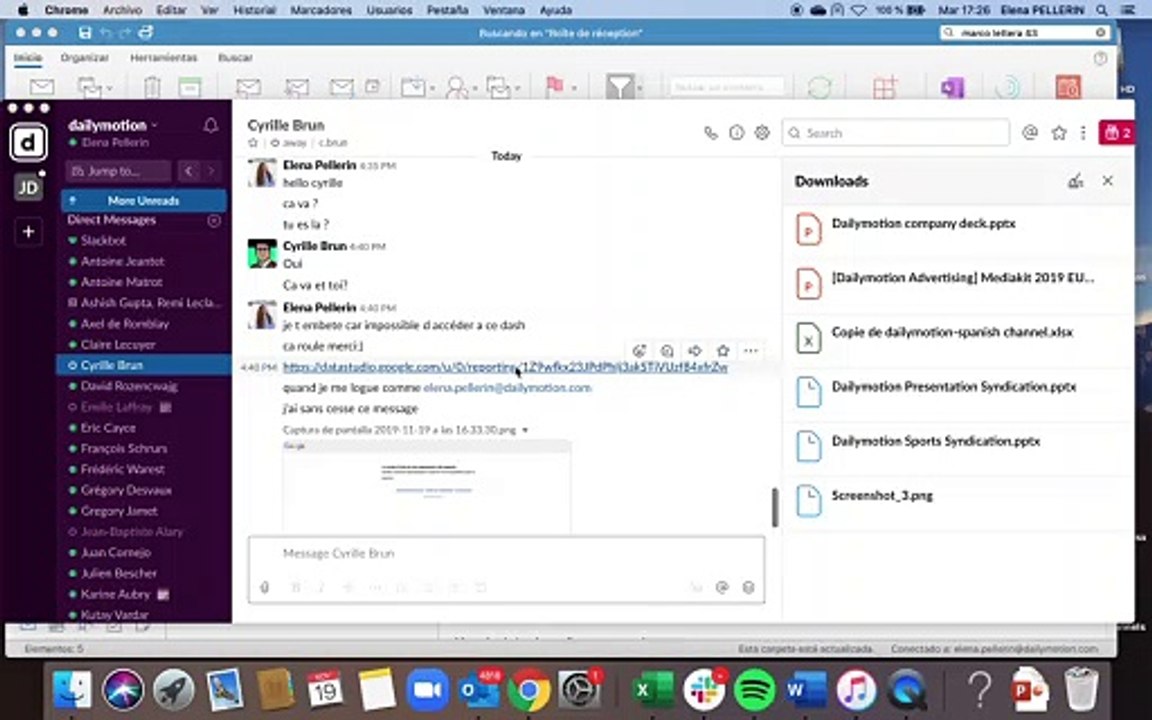Open Dailymotion Sports Syndication.pptx download
Image resolution: width=1152 pixels, height=720 pixels.
[957, 446]
